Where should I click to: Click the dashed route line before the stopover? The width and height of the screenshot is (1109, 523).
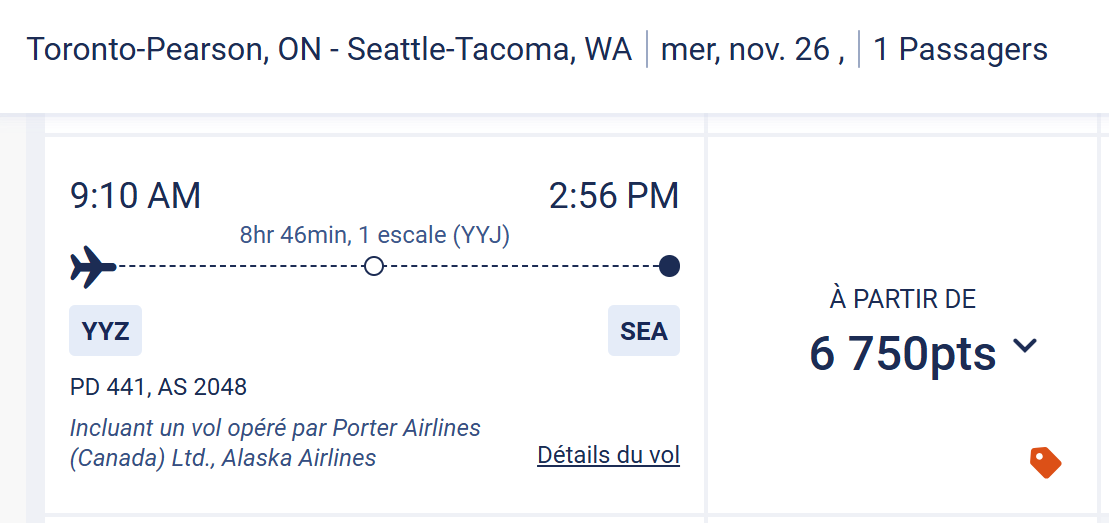(x=240, y=266)
